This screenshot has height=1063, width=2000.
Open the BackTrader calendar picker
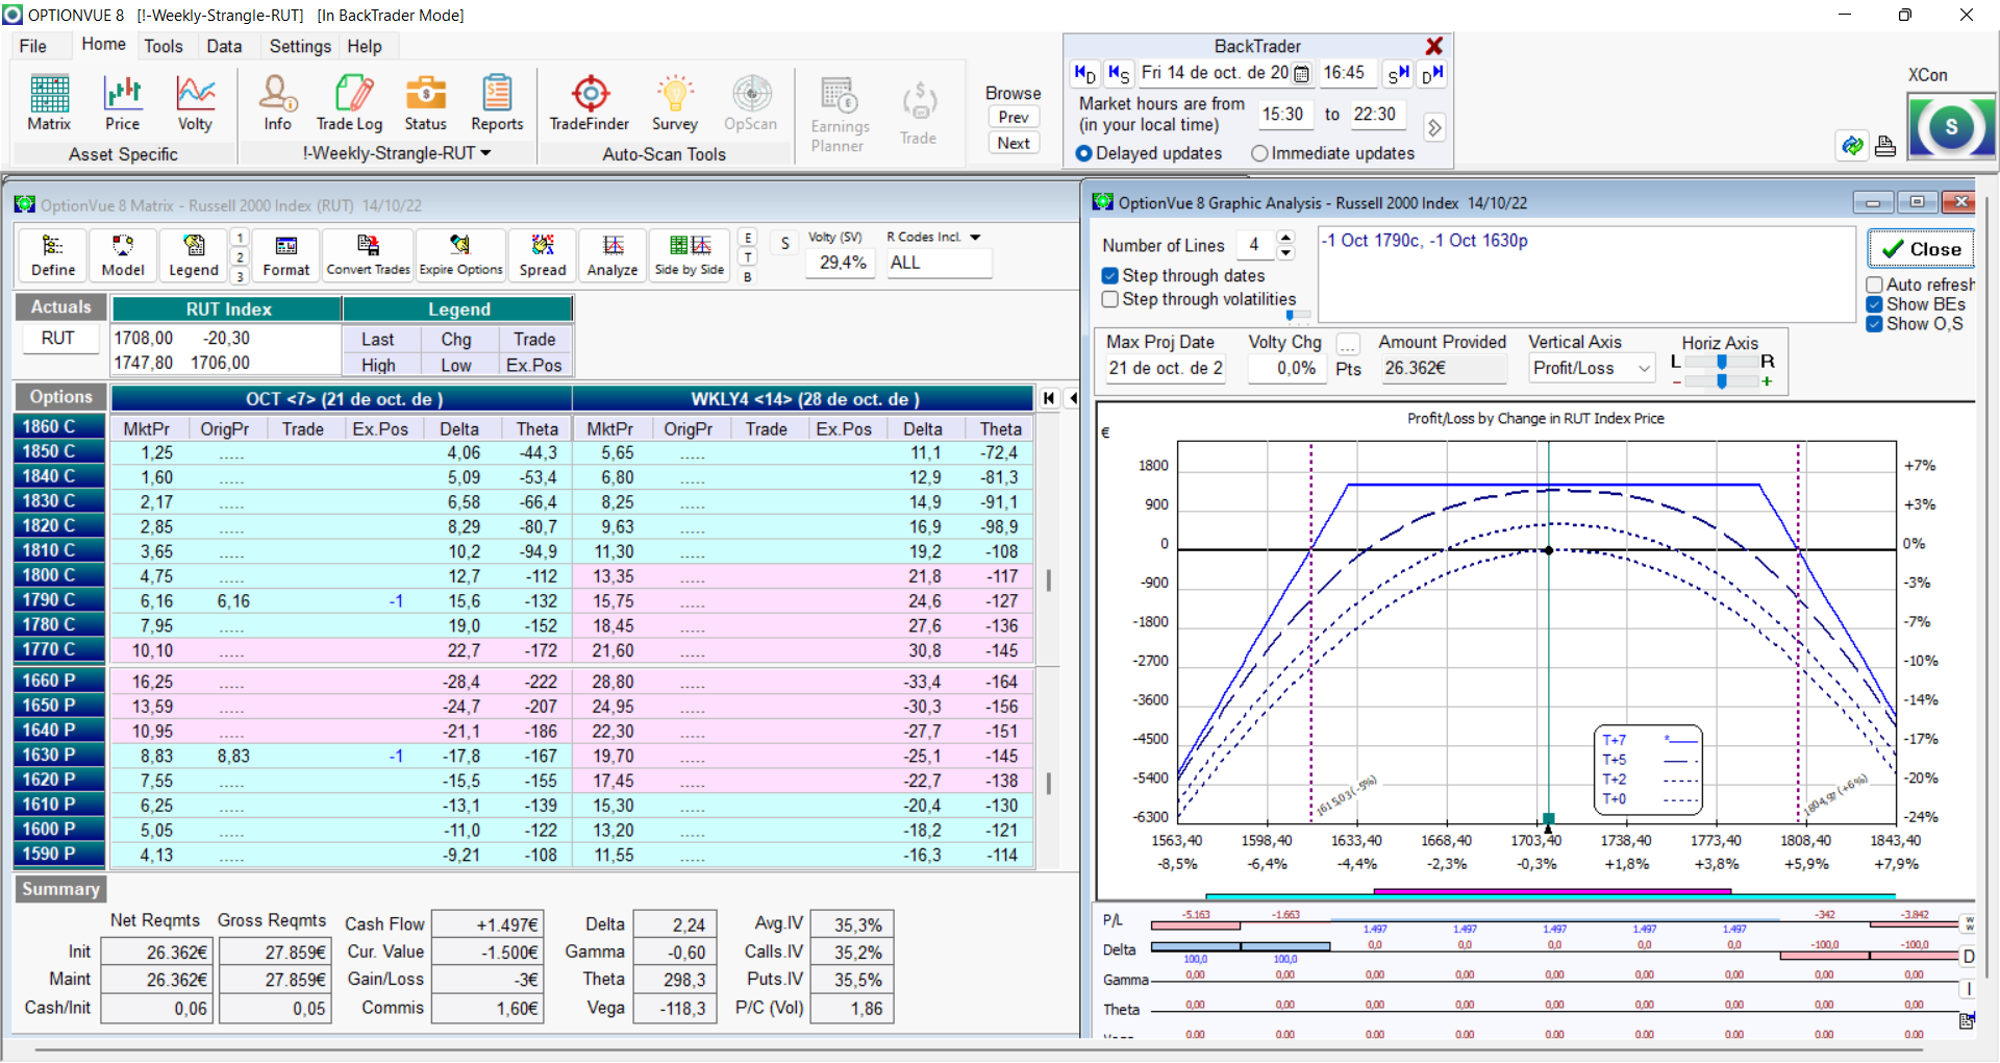[1301, 73]
